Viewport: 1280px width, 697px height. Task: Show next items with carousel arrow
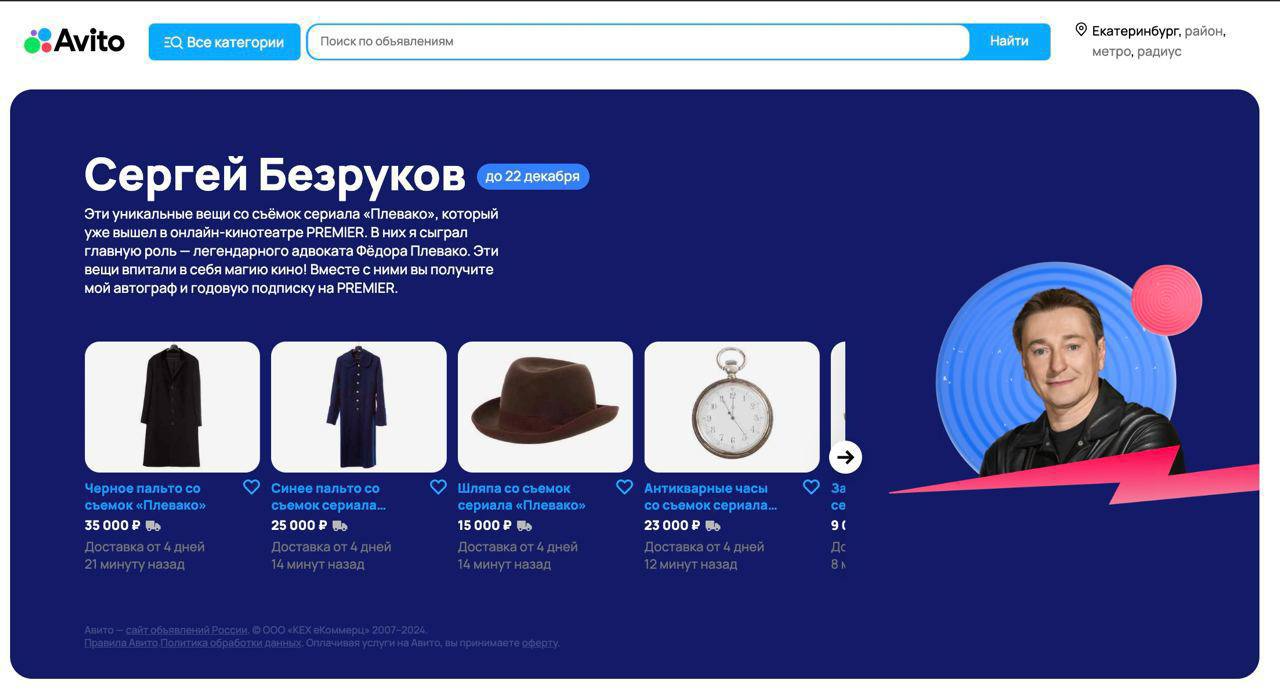pos(845,457)
